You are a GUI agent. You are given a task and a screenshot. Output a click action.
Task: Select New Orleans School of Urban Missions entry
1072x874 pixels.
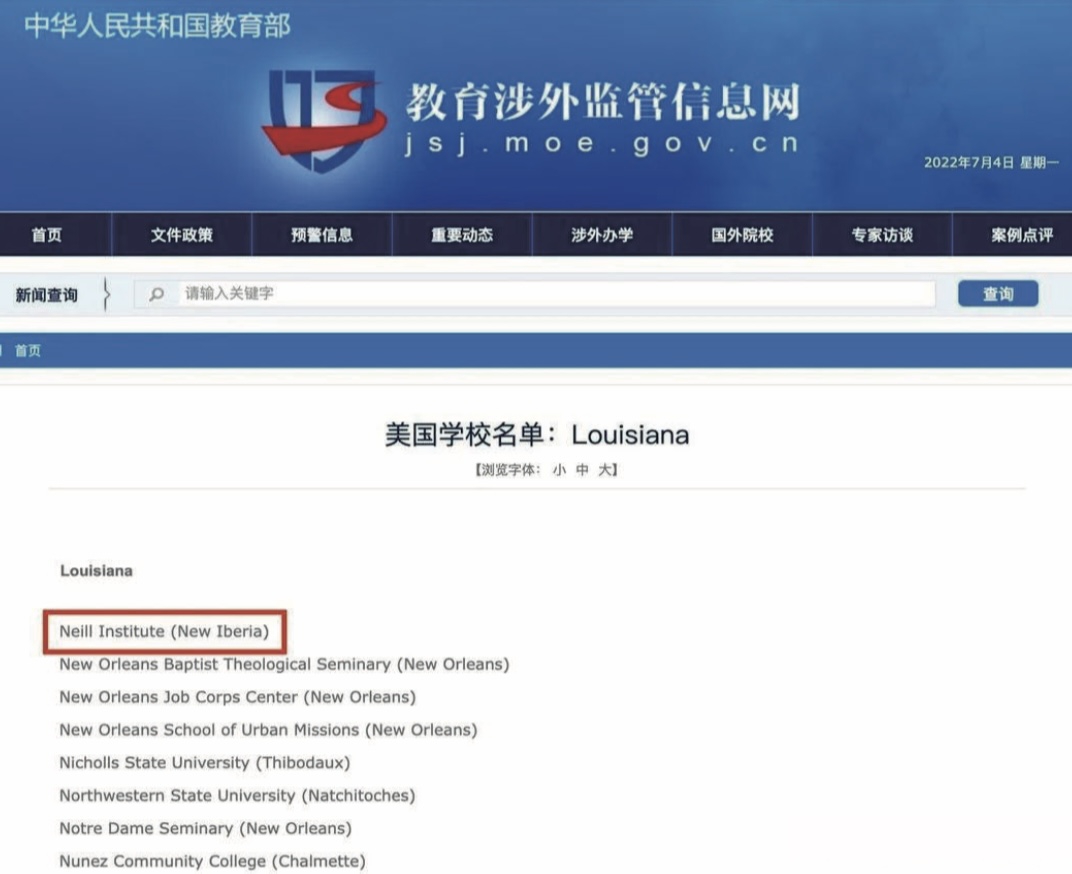268,730
